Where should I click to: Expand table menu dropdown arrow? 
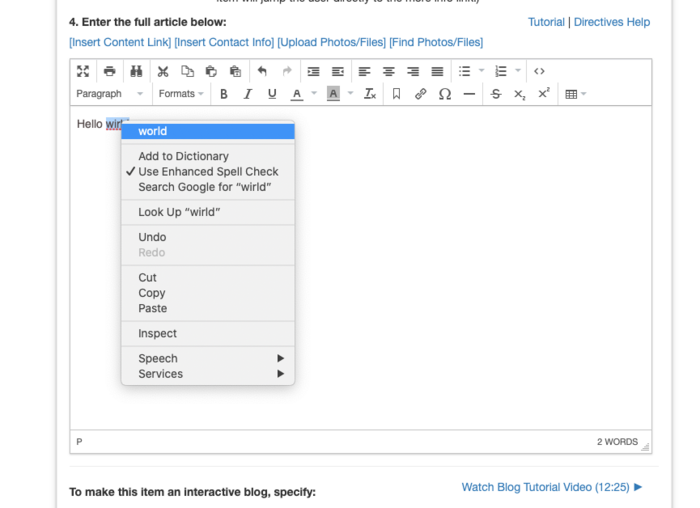584,94
